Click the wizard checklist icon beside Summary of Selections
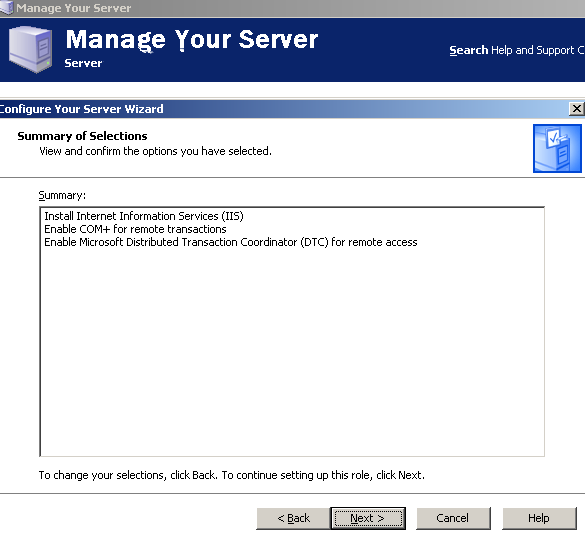585x538 pixels. (557, 148)
